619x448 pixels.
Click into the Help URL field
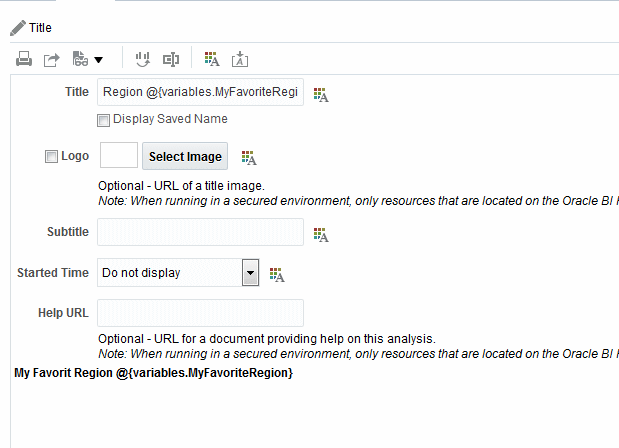(201, 313)
